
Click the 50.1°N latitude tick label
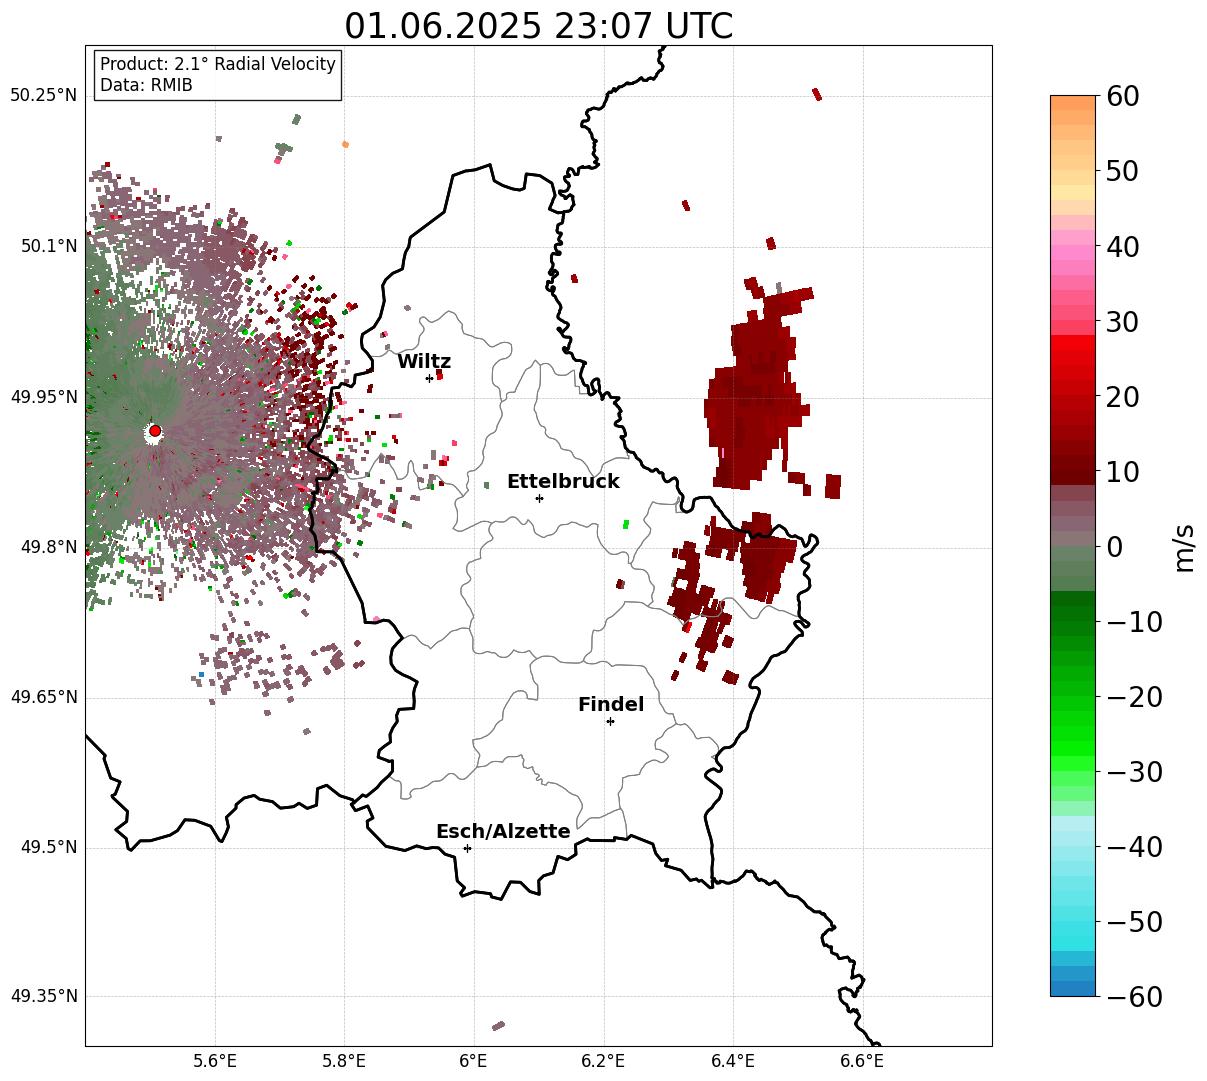point(49,246)
